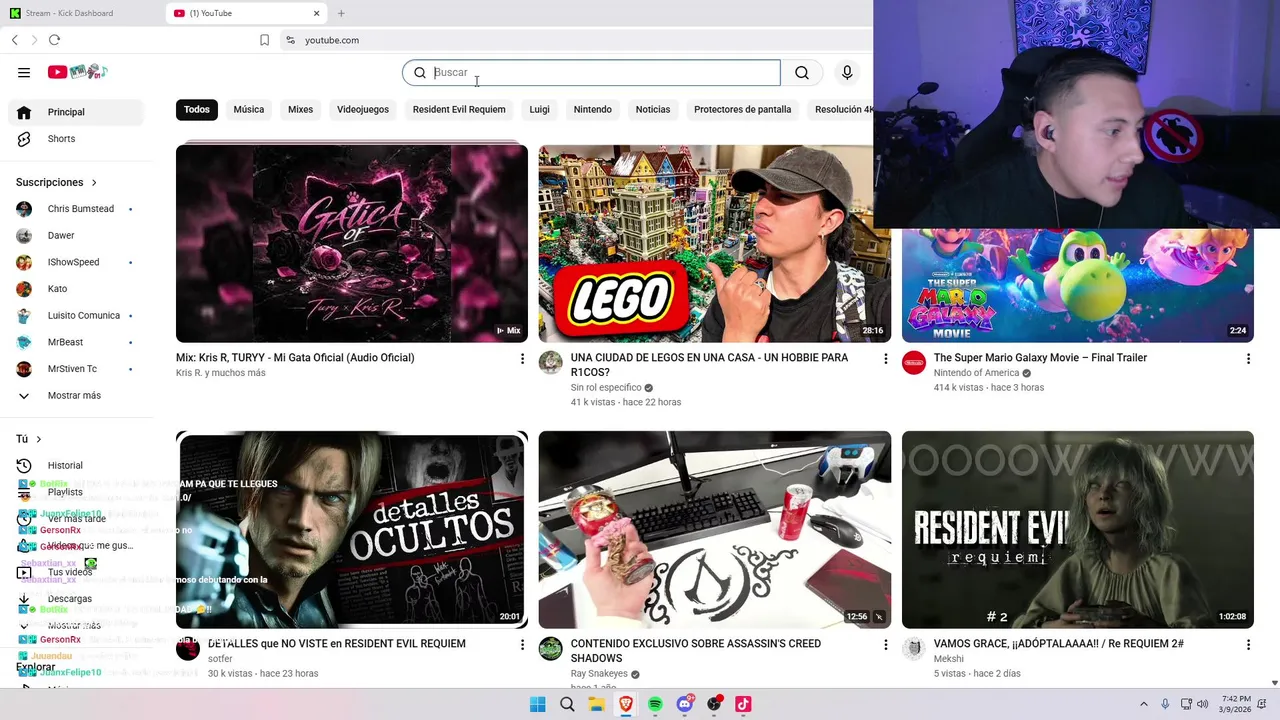The width and height of the screenshot is (1280, 720).
Task: Play Super Mario Galaxy Movie trailer thumbnail
Action: click(x=1078, y=286)
